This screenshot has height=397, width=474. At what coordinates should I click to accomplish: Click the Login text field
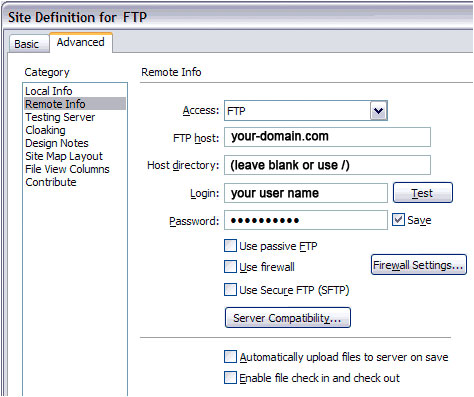click(306, 193)
